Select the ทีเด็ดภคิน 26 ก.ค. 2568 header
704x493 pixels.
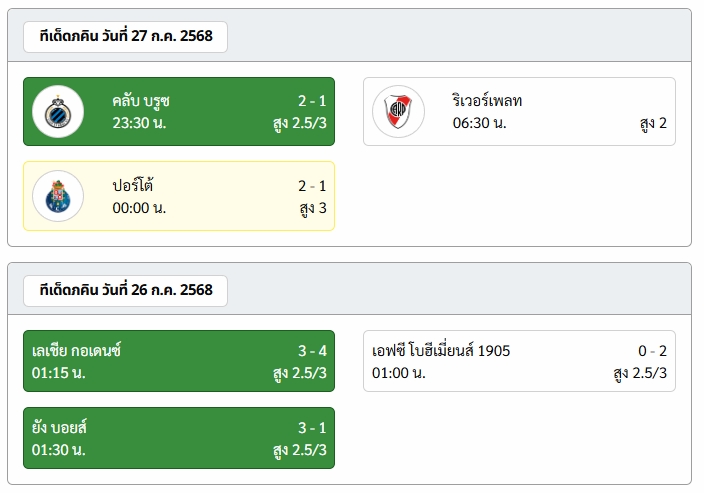(x=126, y=291)
